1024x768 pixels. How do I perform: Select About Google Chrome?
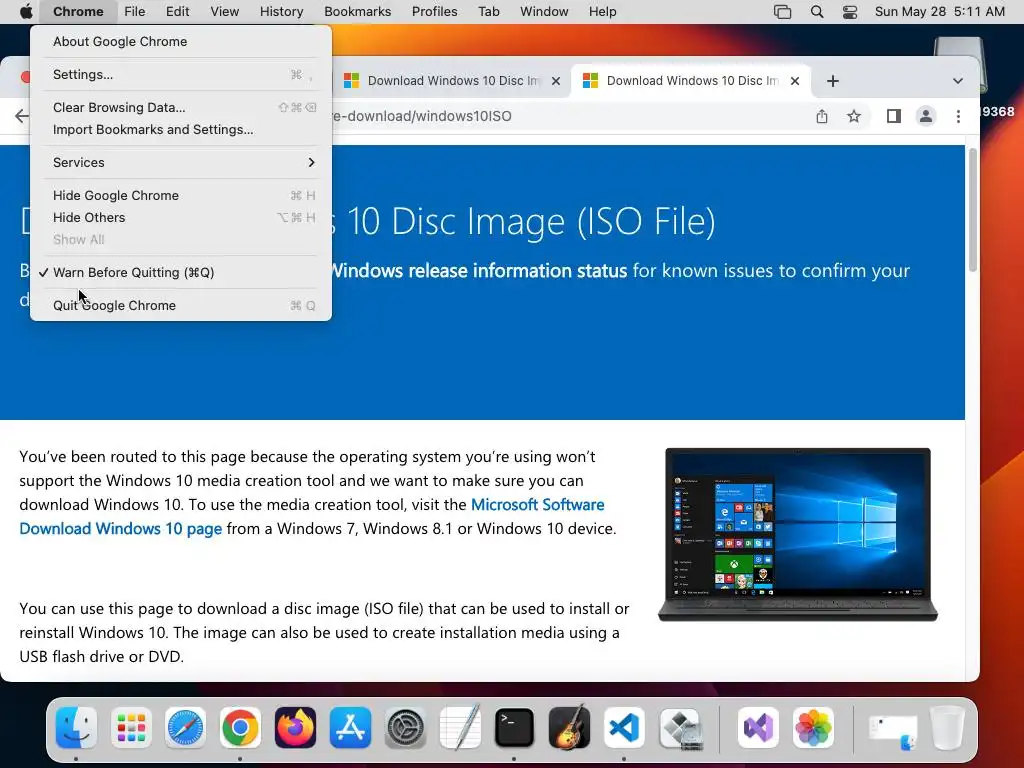181,42
